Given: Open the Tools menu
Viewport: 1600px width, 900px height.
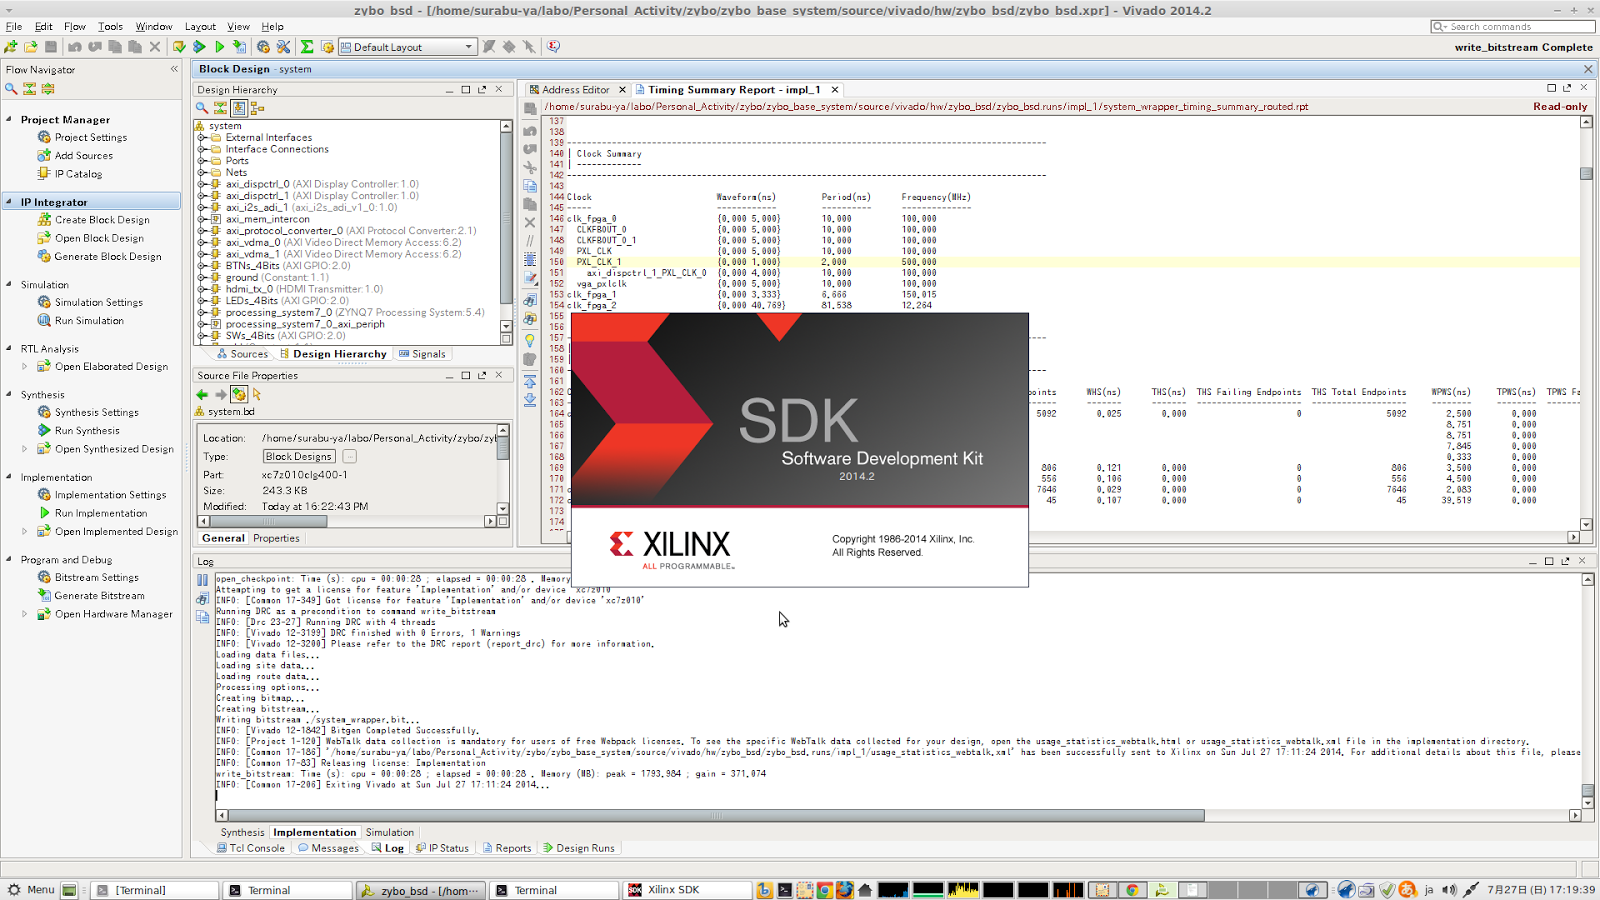Looking at the screenshot, I should (110, 27).
